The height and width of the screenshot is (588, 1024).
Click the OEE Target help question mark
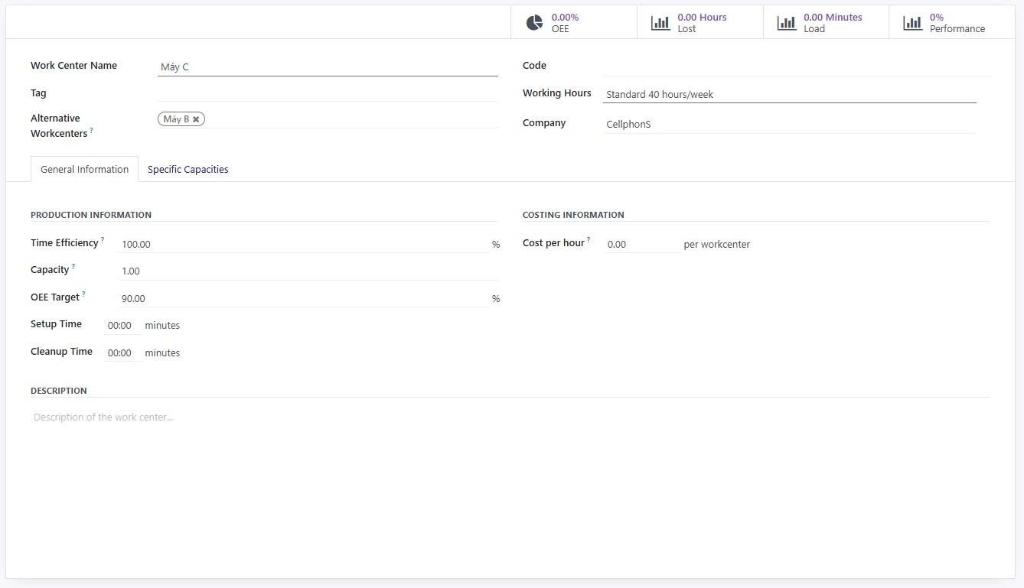pos(83,295)
